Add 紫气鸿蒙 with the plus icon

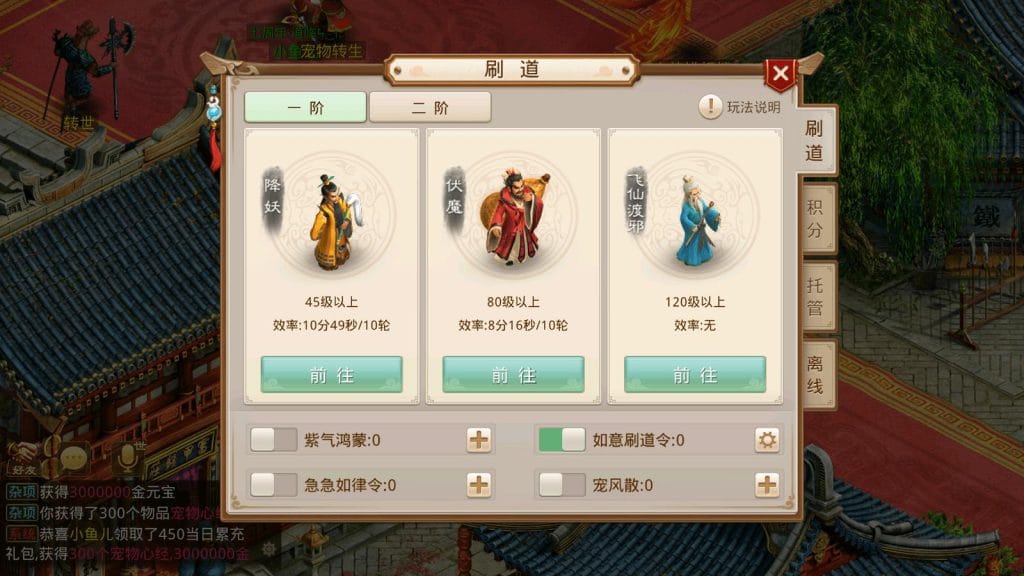(479, 440)
